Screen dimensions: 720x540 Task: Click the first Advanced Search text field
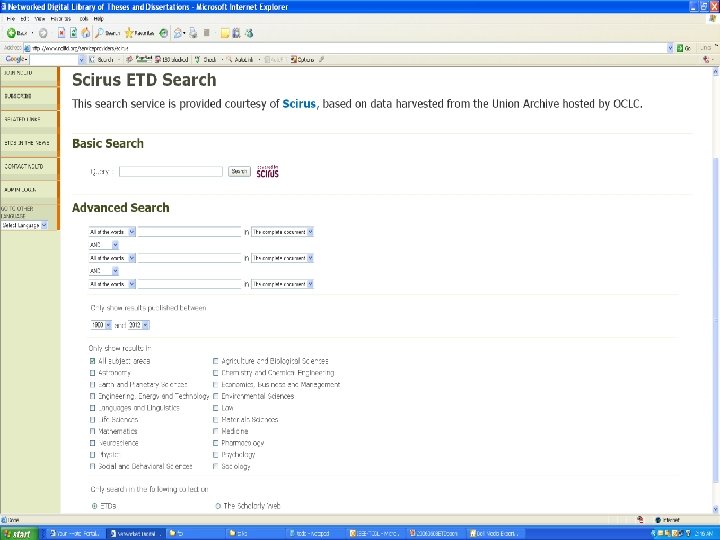[189, 232]
